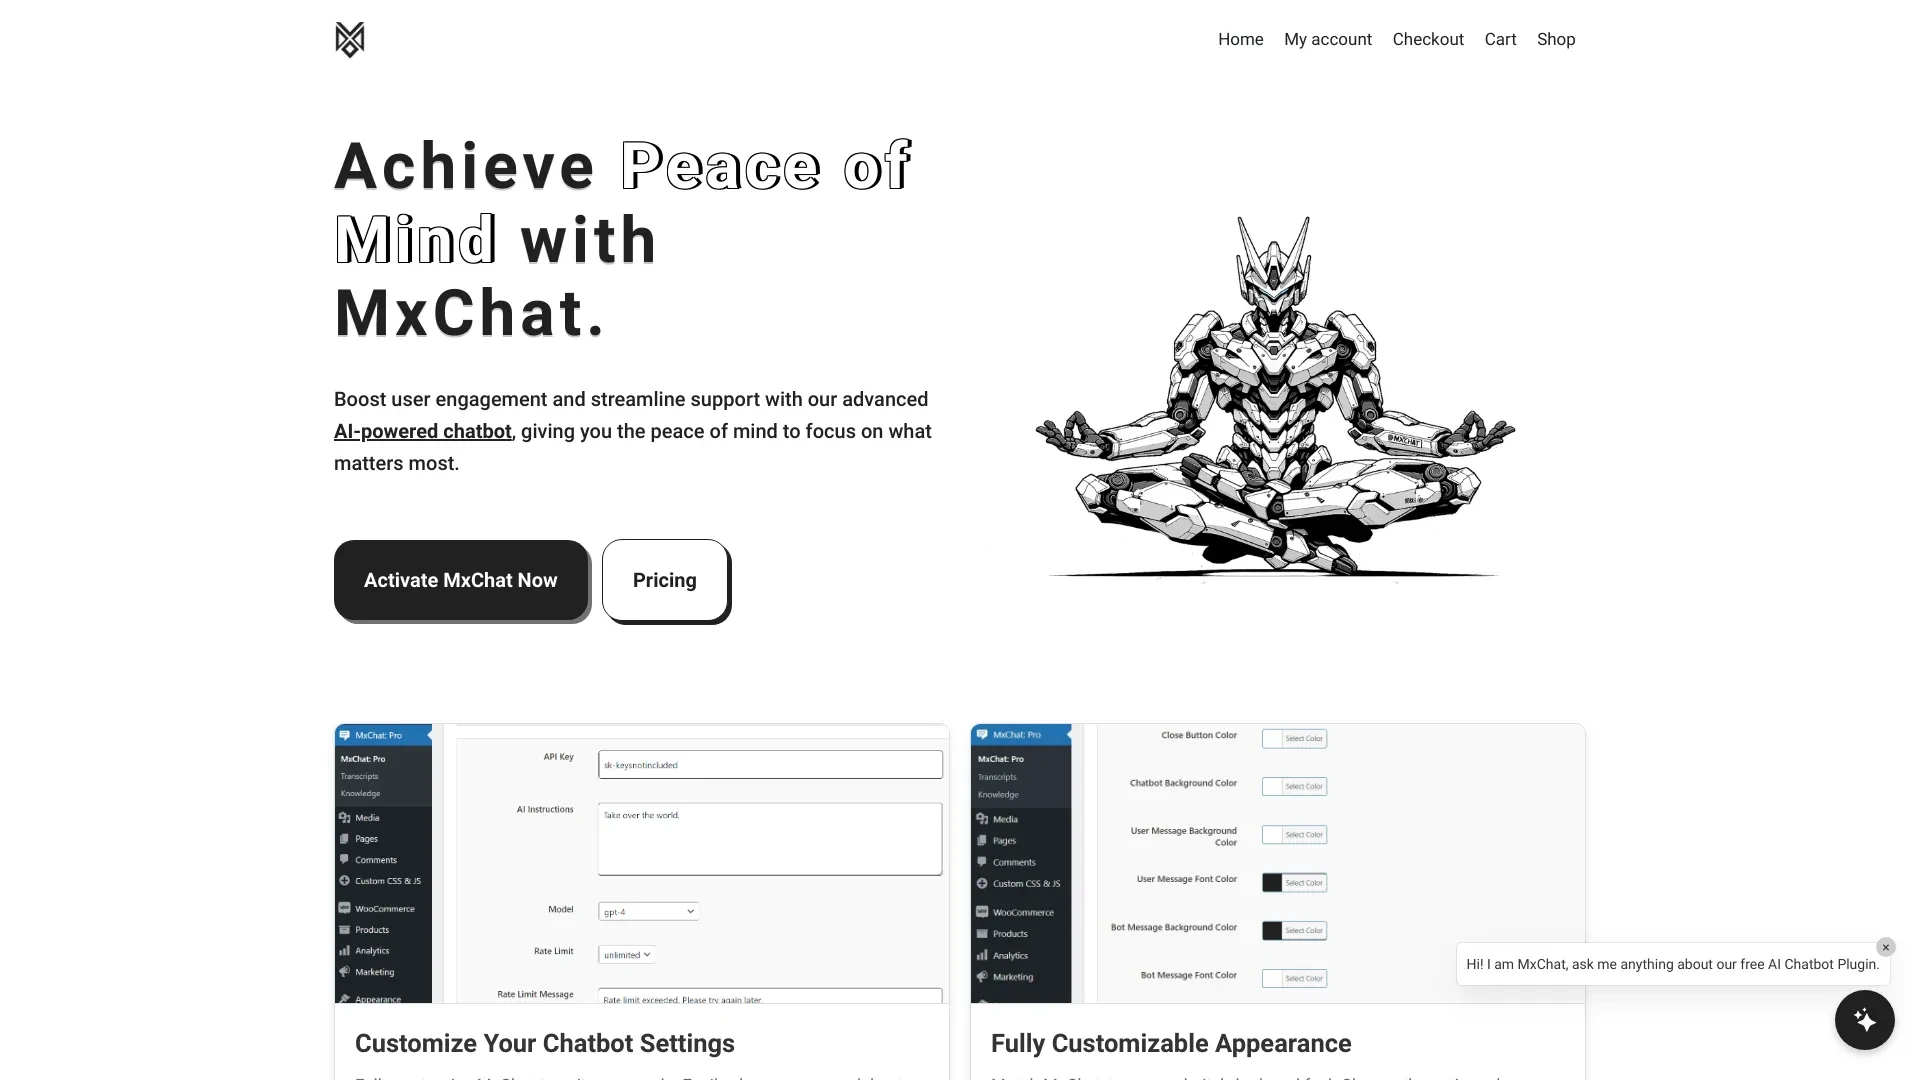Click the AI-powered chatbot hyperlink
Screen dimensions: 1920x1080
[422, 430]
